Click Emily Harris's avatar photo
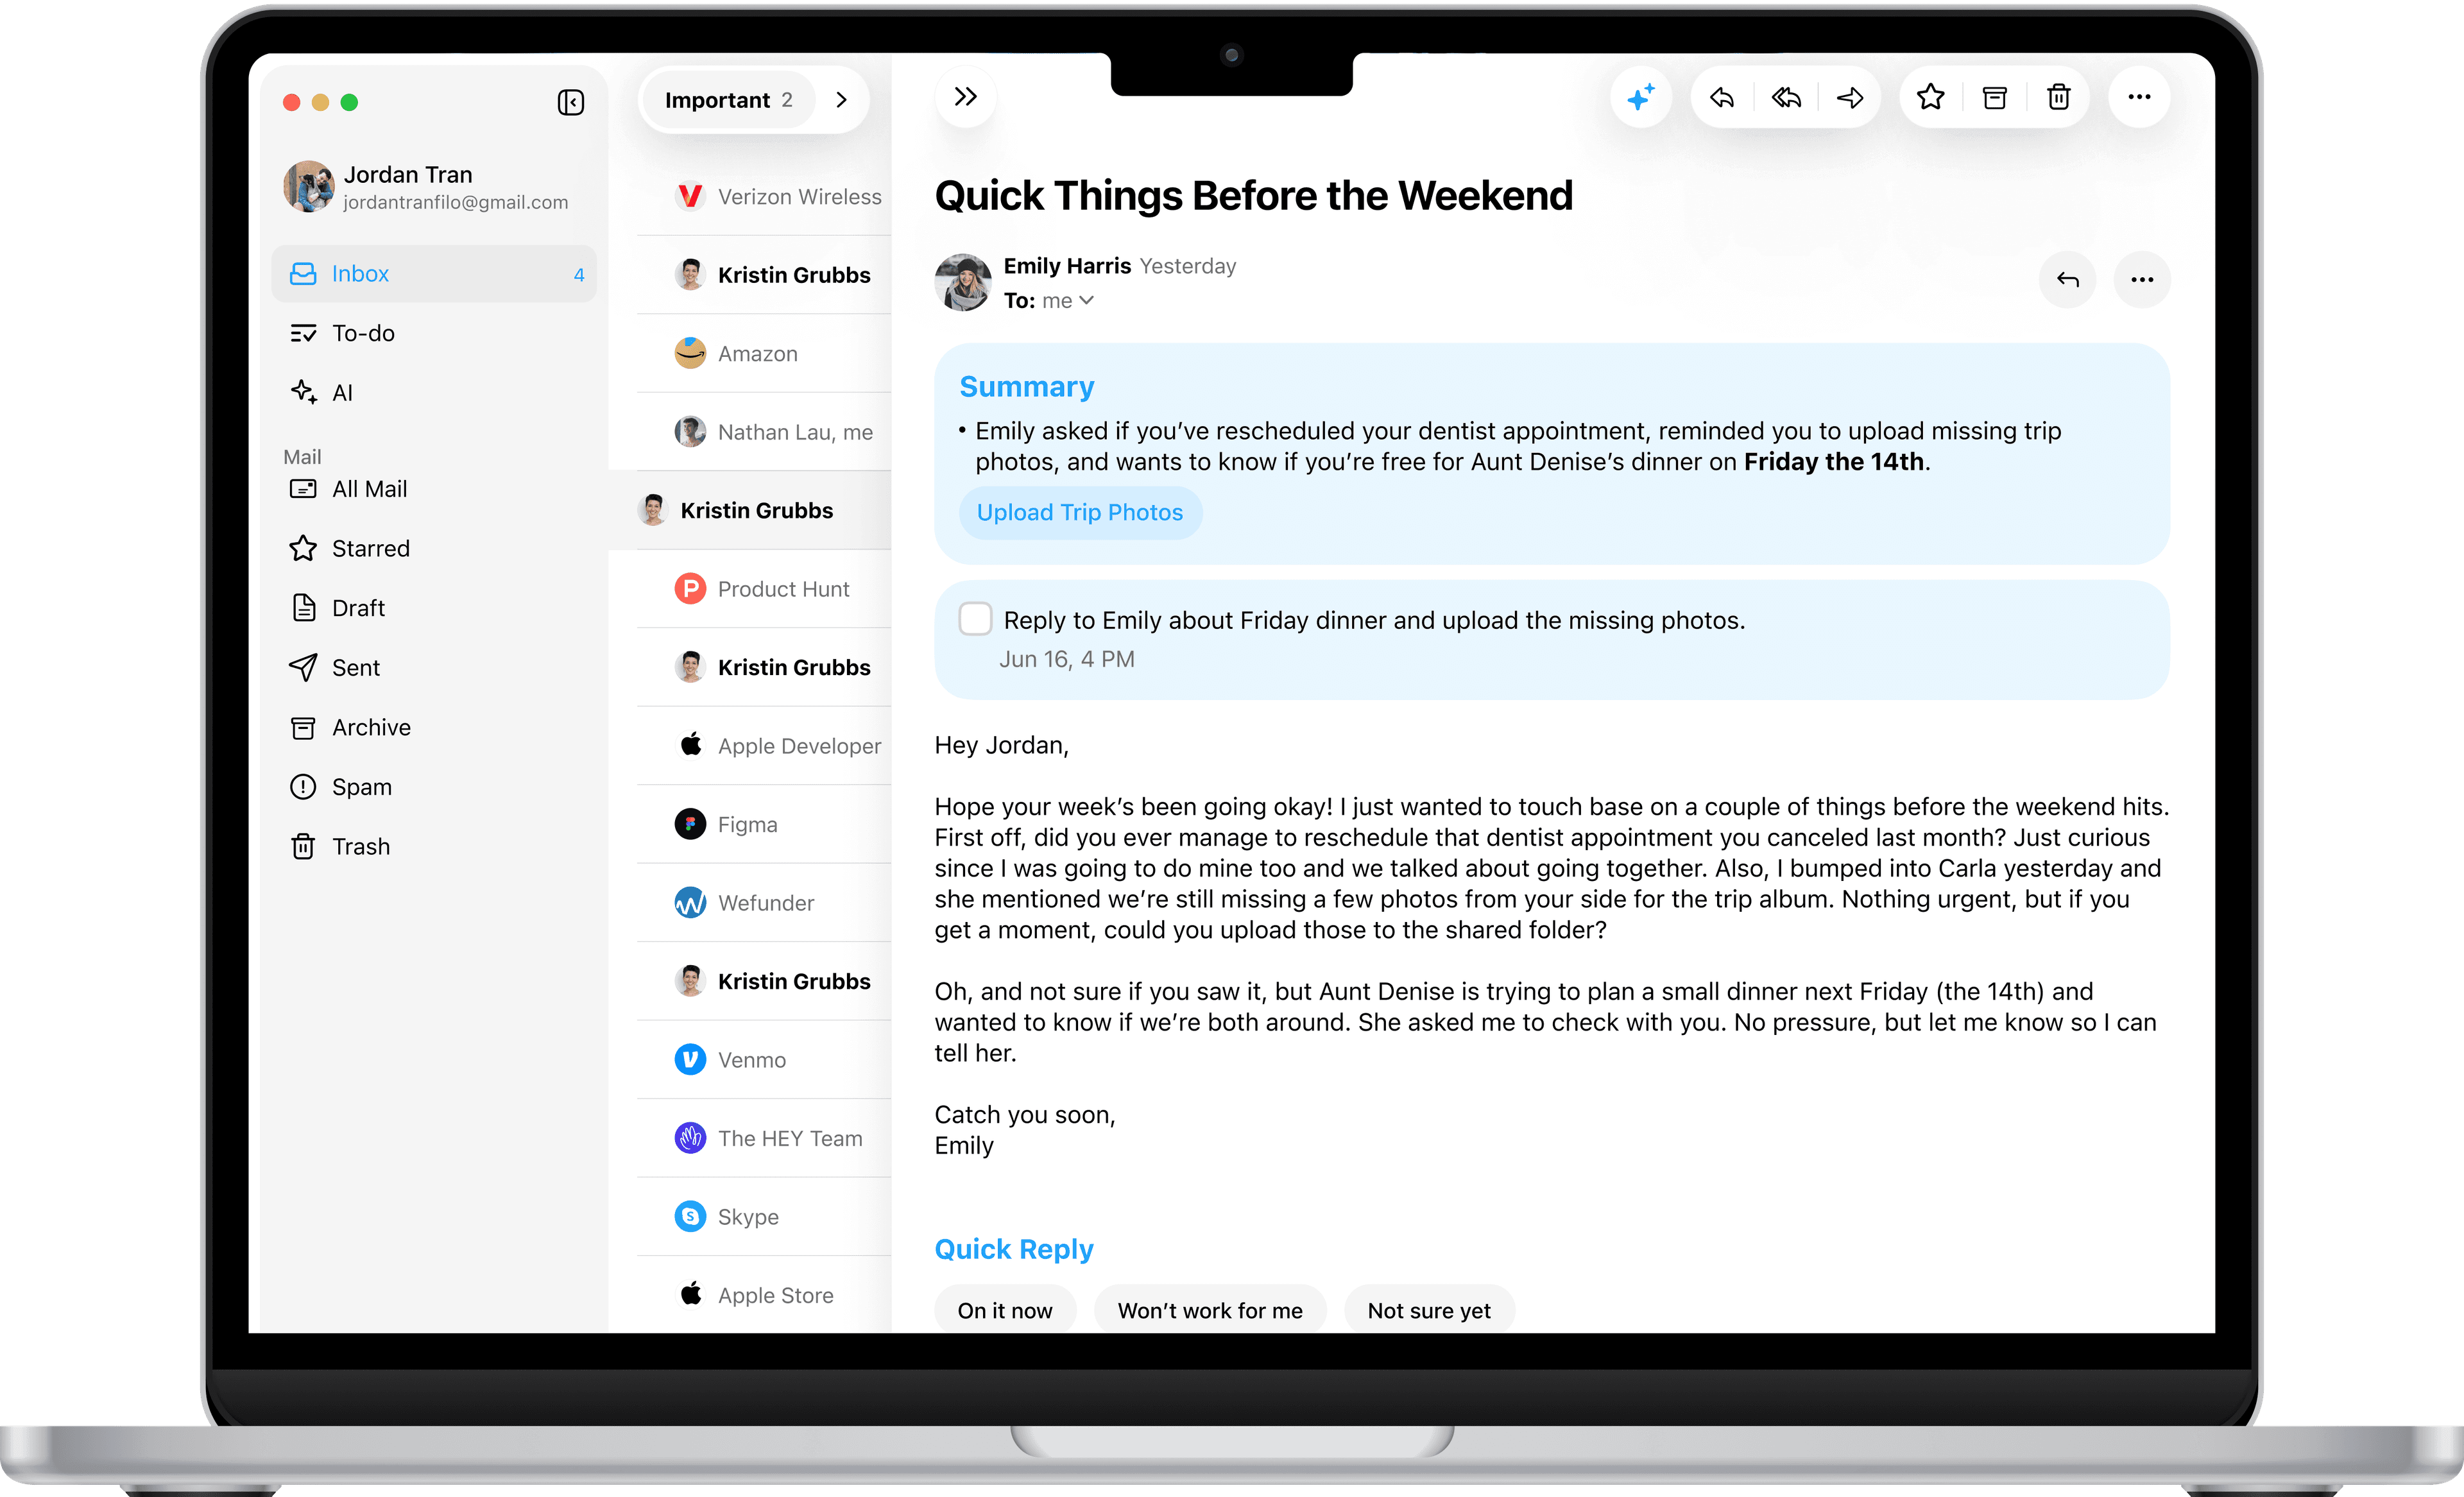 [963, 282]
